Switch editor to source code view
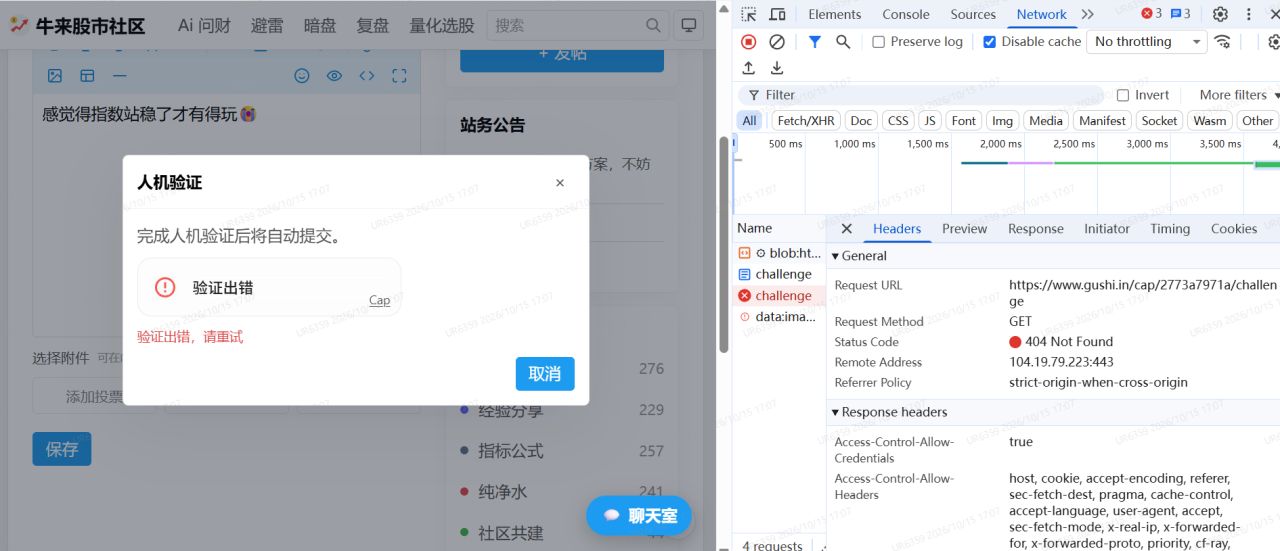The width and height of the screenshot is (1280, 551). [367, 76]
